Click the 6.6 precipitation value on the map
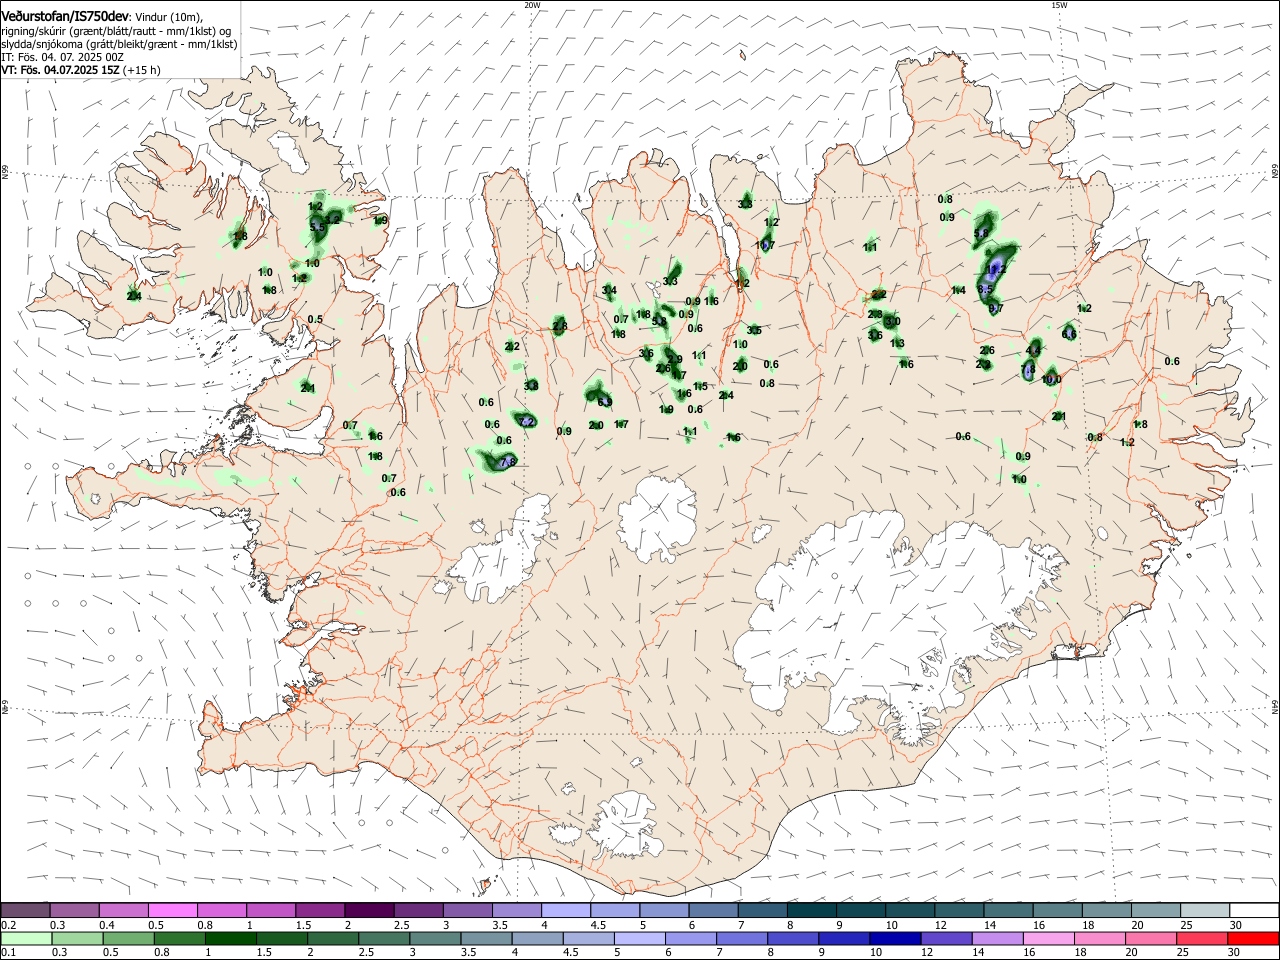Screen dimensions: 1280x960 [1069, 334]
